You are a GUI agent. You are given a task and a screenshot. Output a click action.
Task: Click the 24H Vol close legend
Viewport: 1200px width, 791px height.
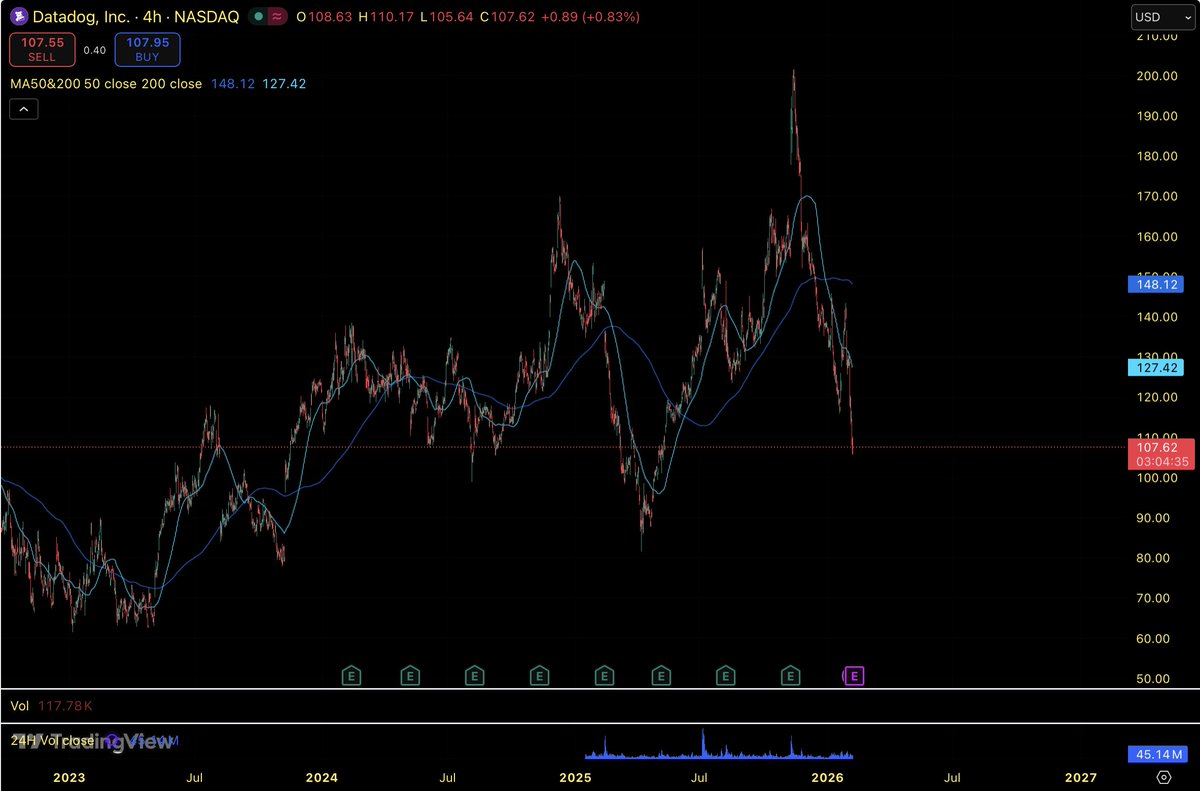52,741
